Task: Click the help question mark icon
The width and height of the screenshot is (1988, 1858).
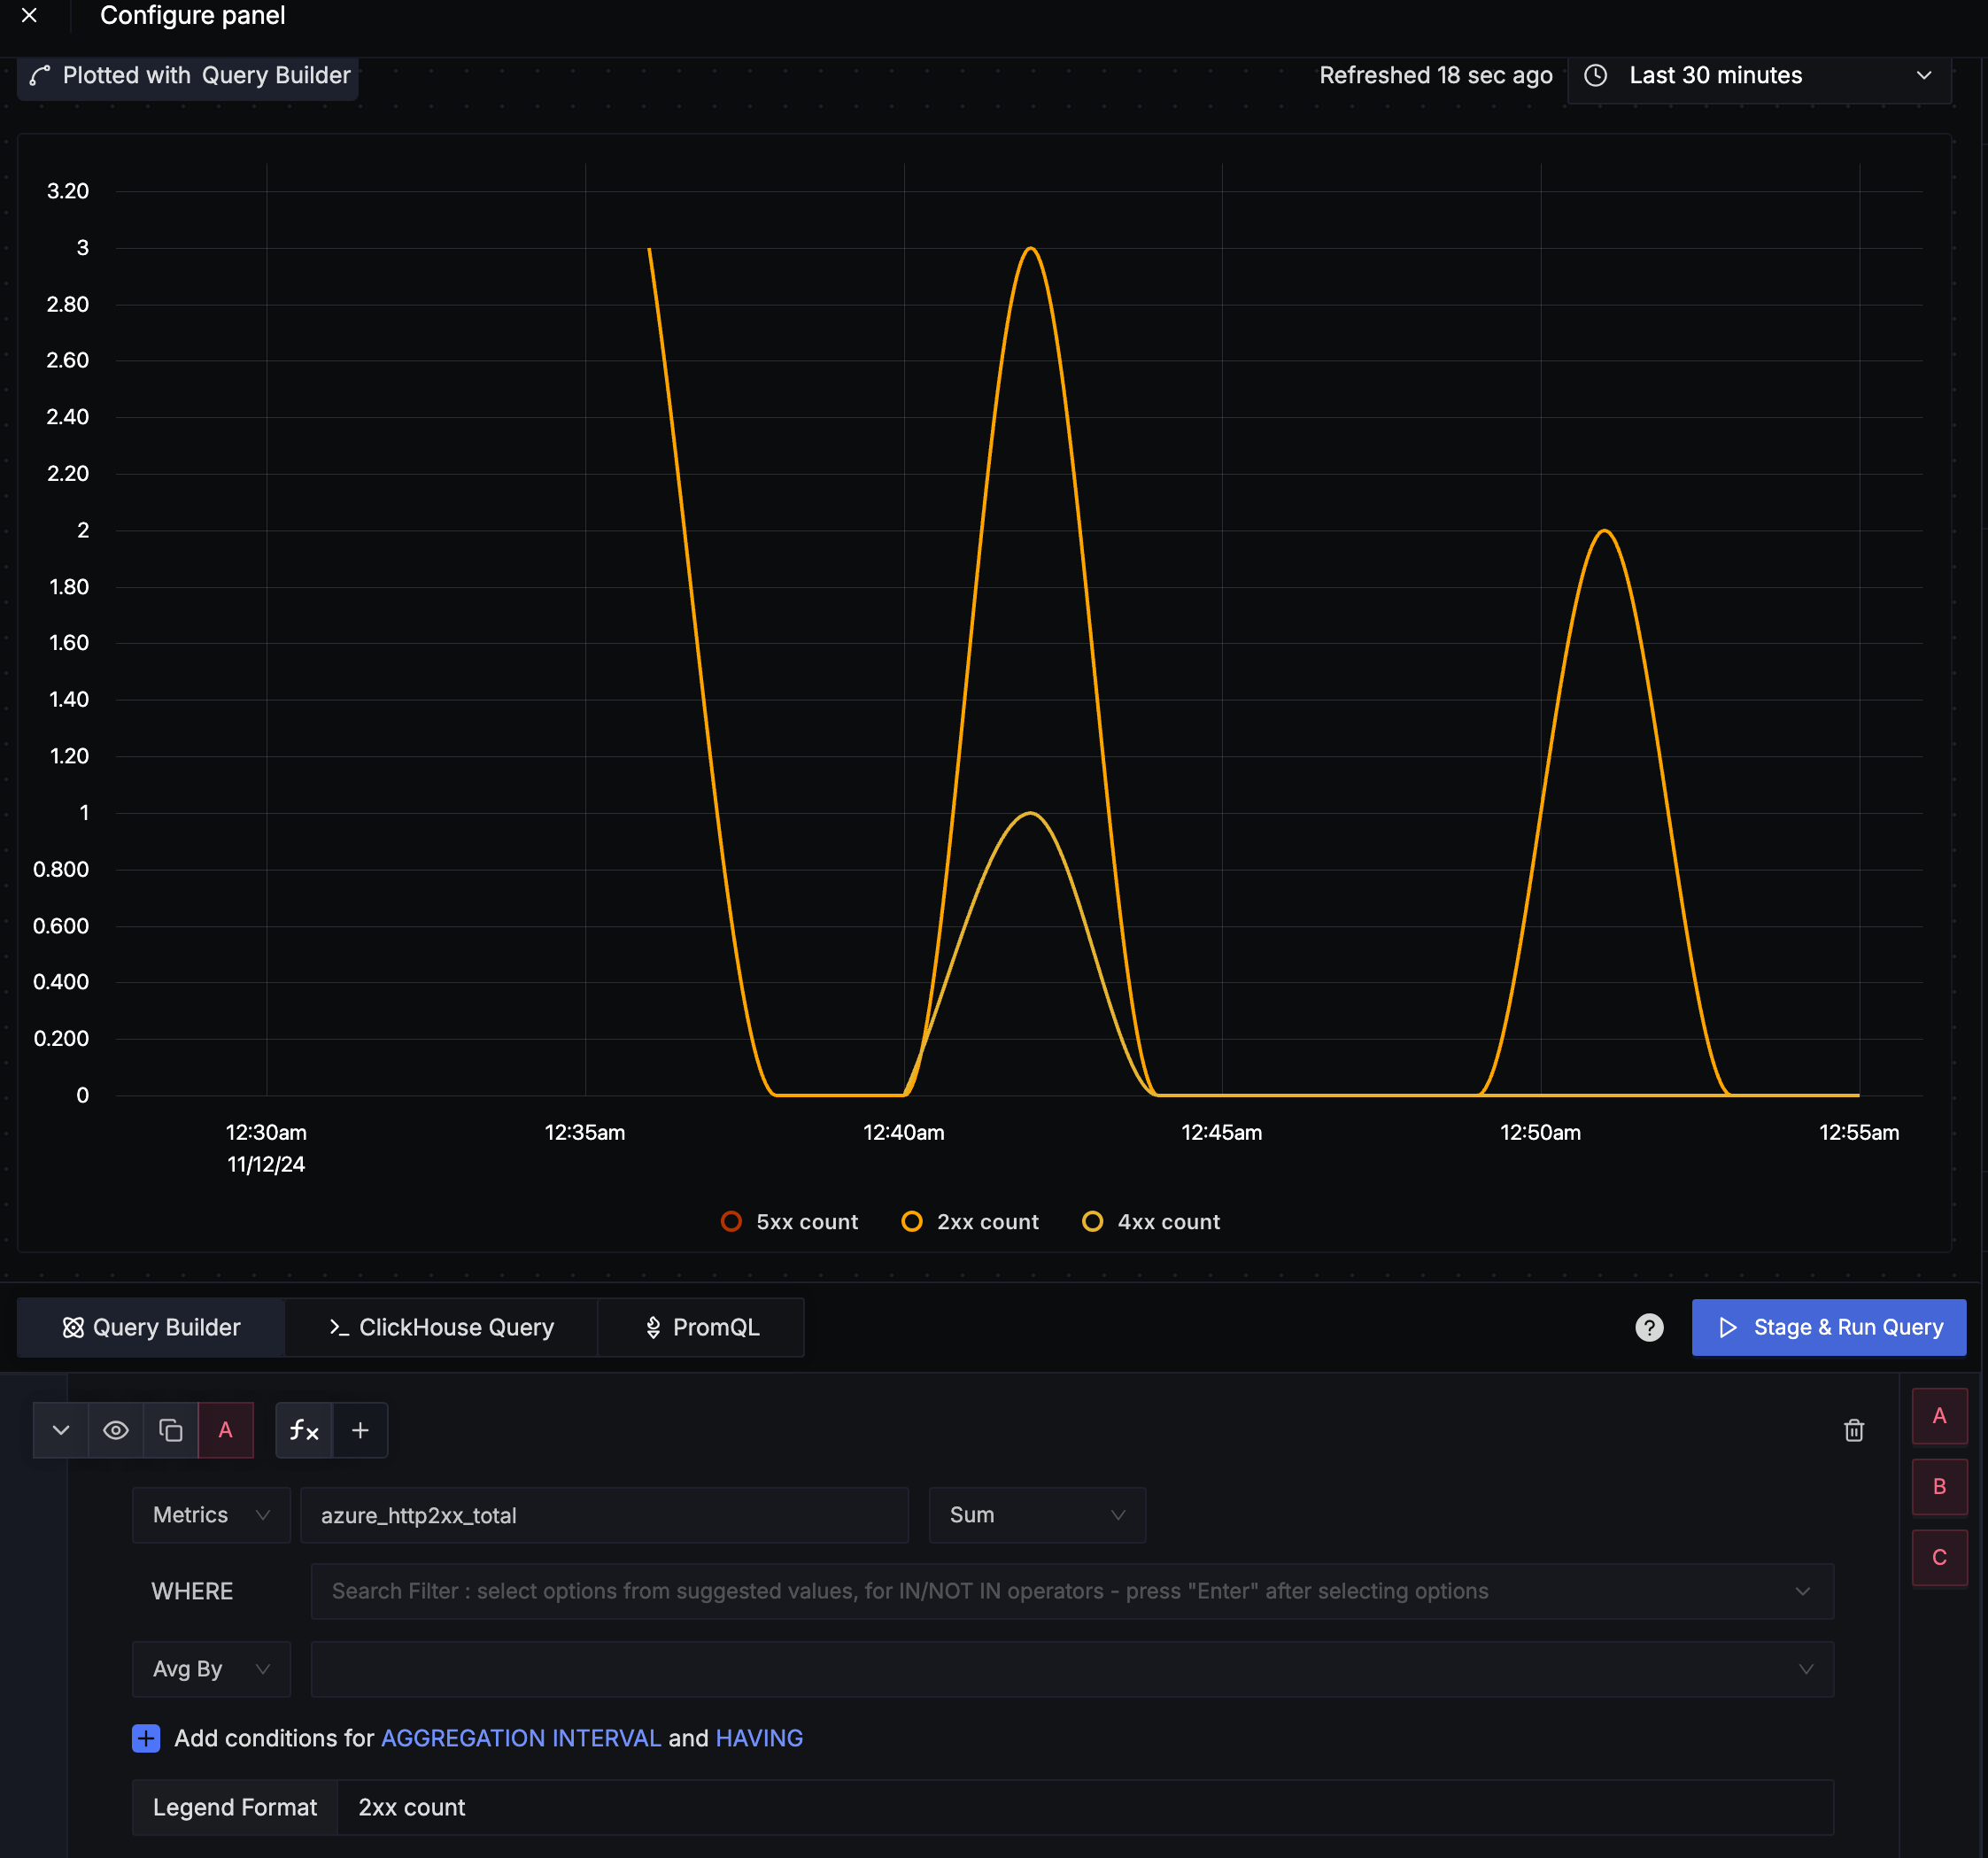Action: coord(1649,1327)
